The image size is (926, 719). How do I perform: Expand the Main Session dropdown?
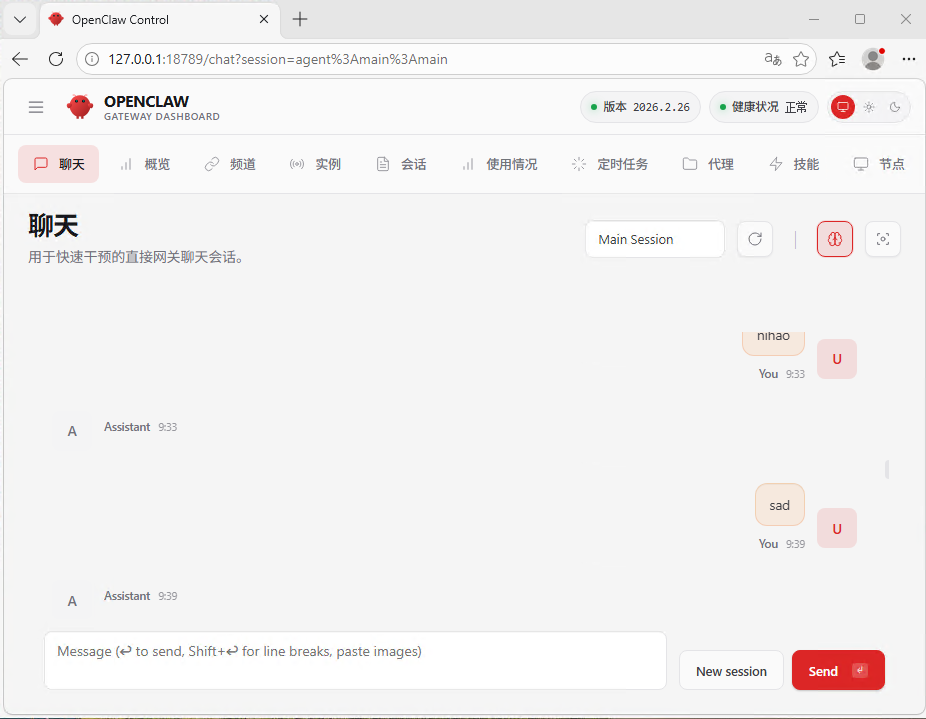coord(654,239)
